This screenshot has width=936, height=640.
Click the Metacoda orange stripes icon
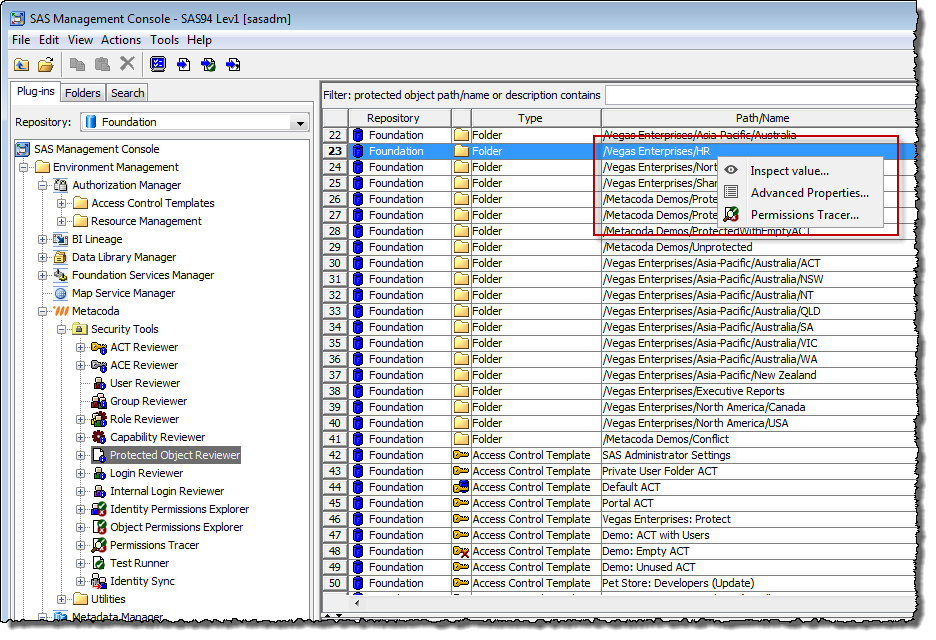click(61, 311)
